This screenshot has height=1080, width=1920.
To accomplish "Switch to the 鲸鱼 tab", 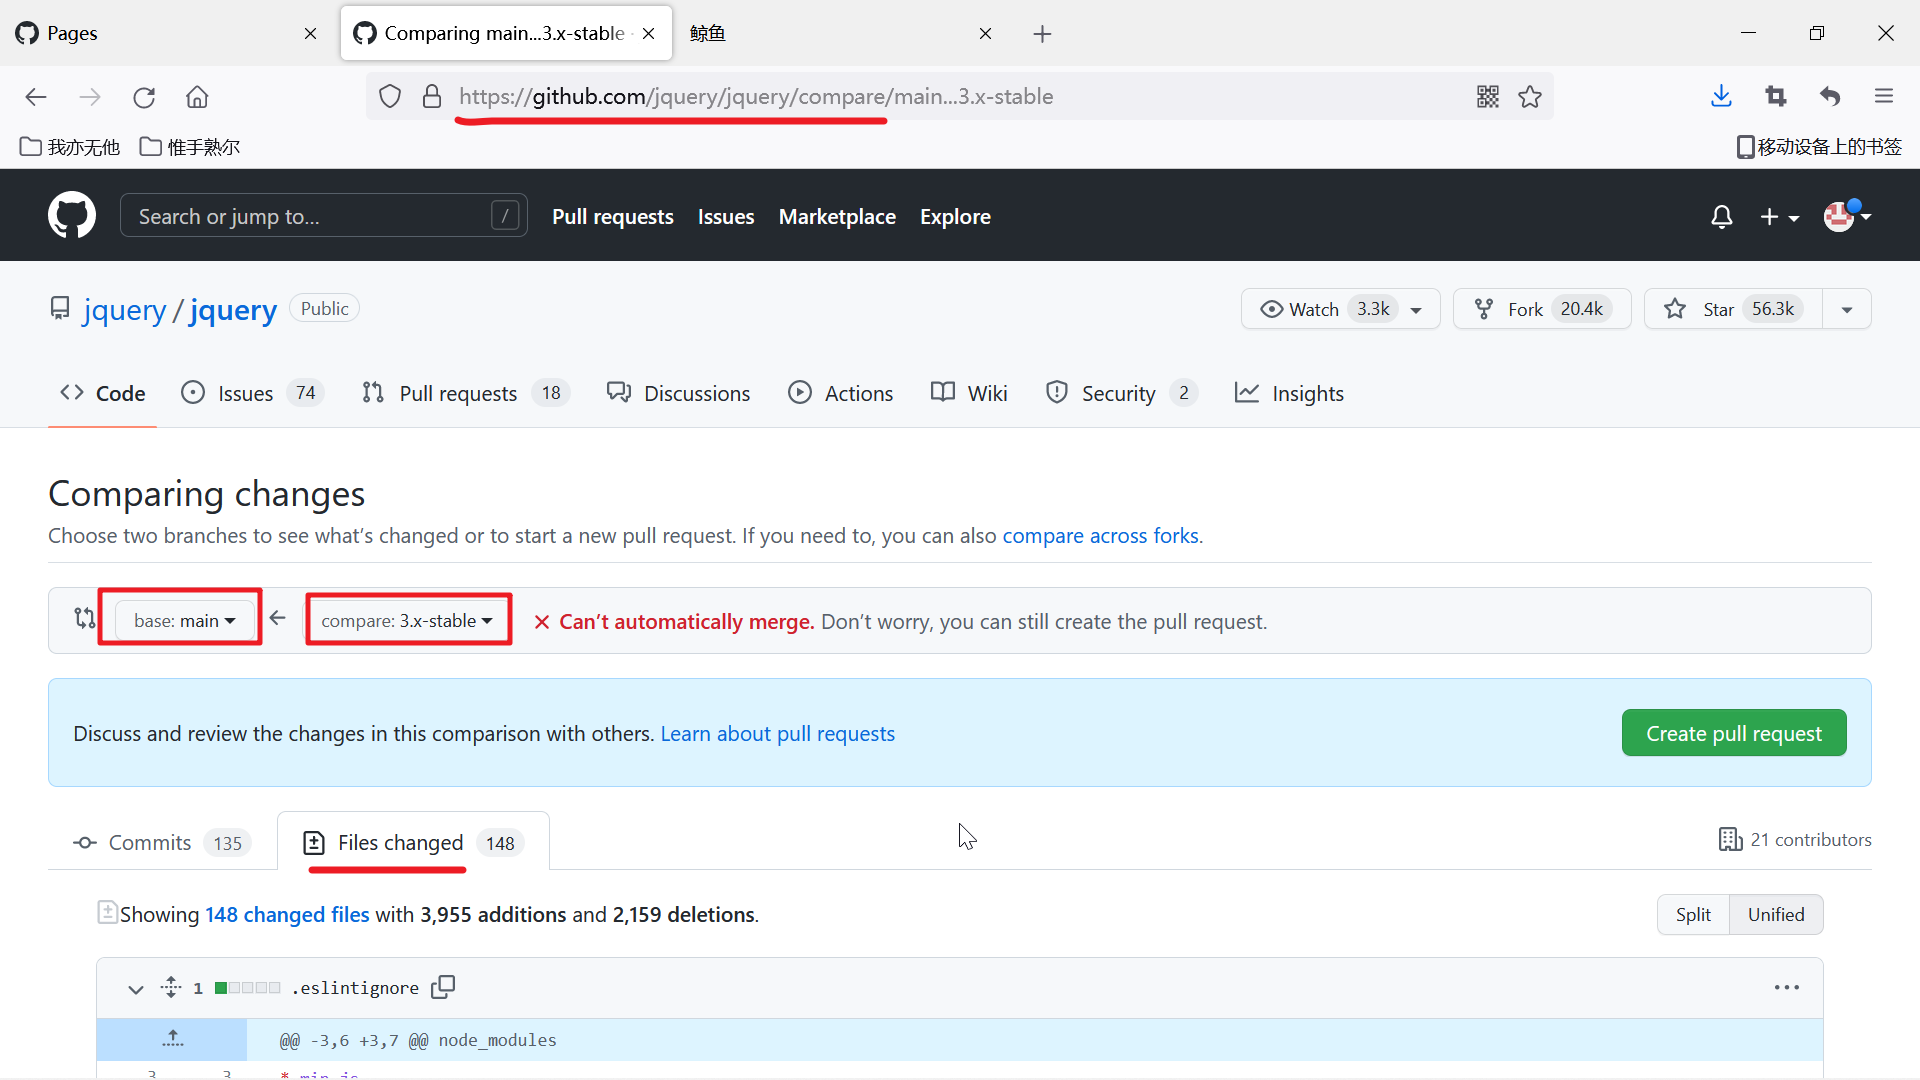I will (840, 34).
